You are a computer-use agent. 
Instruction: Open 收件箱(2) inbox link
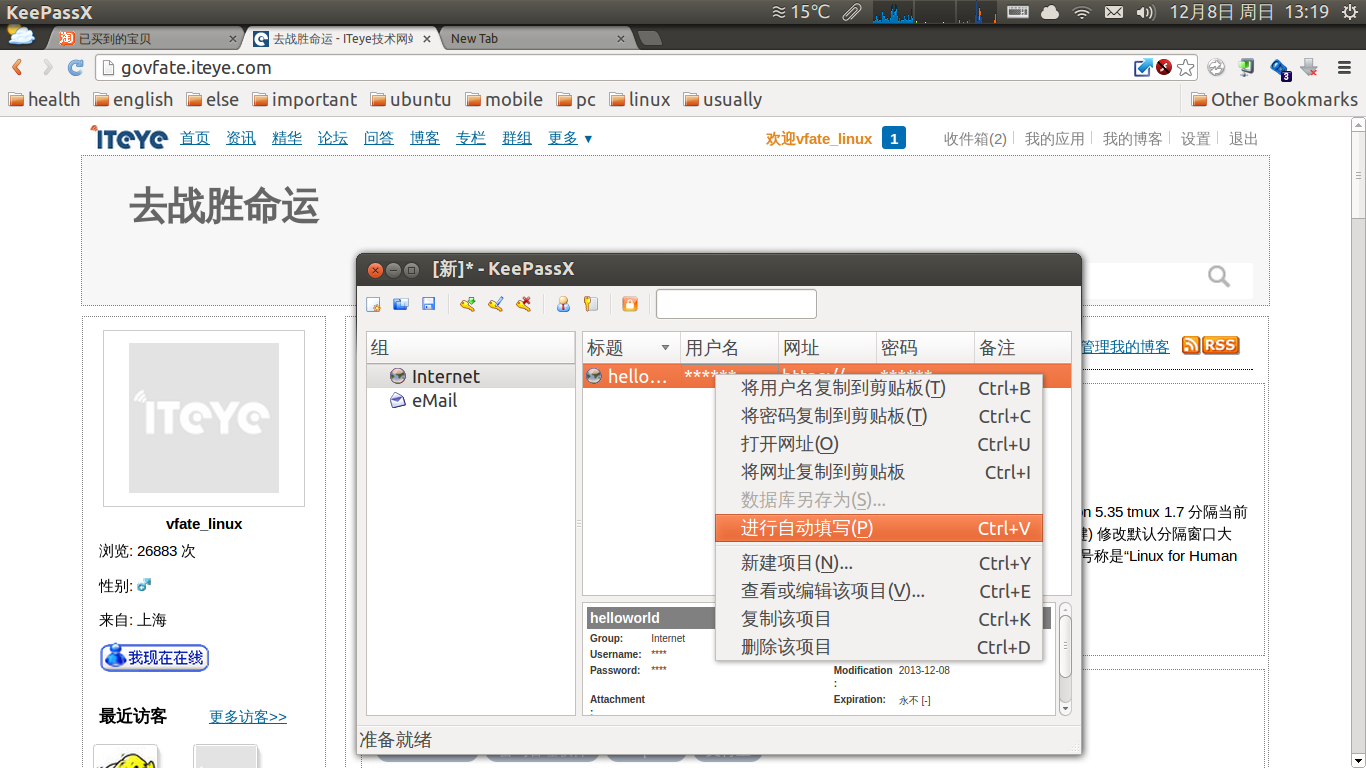point(975,139)
